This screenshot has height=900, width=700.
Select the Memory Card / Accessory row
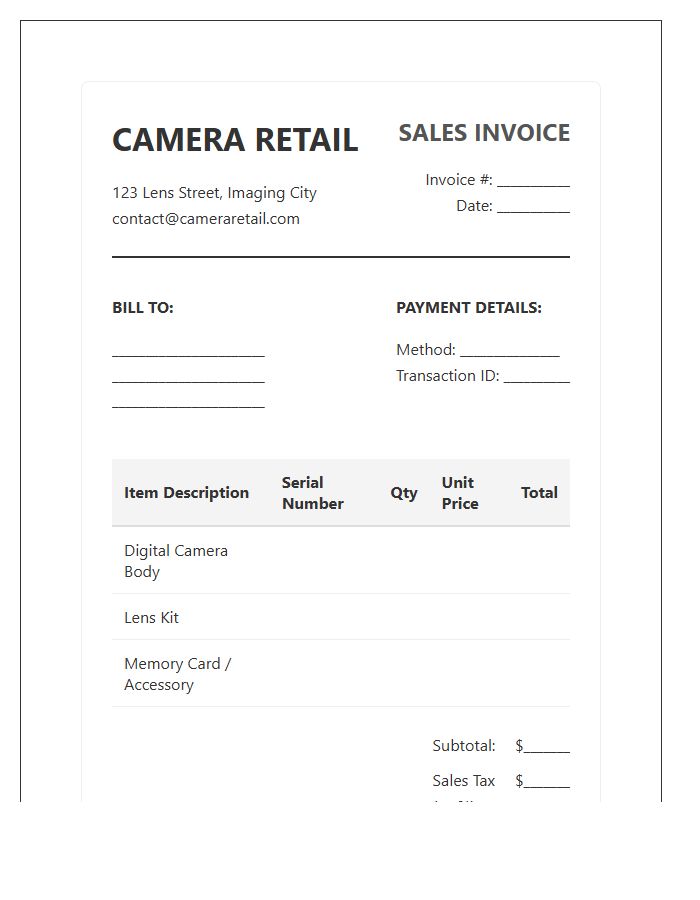click(x=341, y=673)
